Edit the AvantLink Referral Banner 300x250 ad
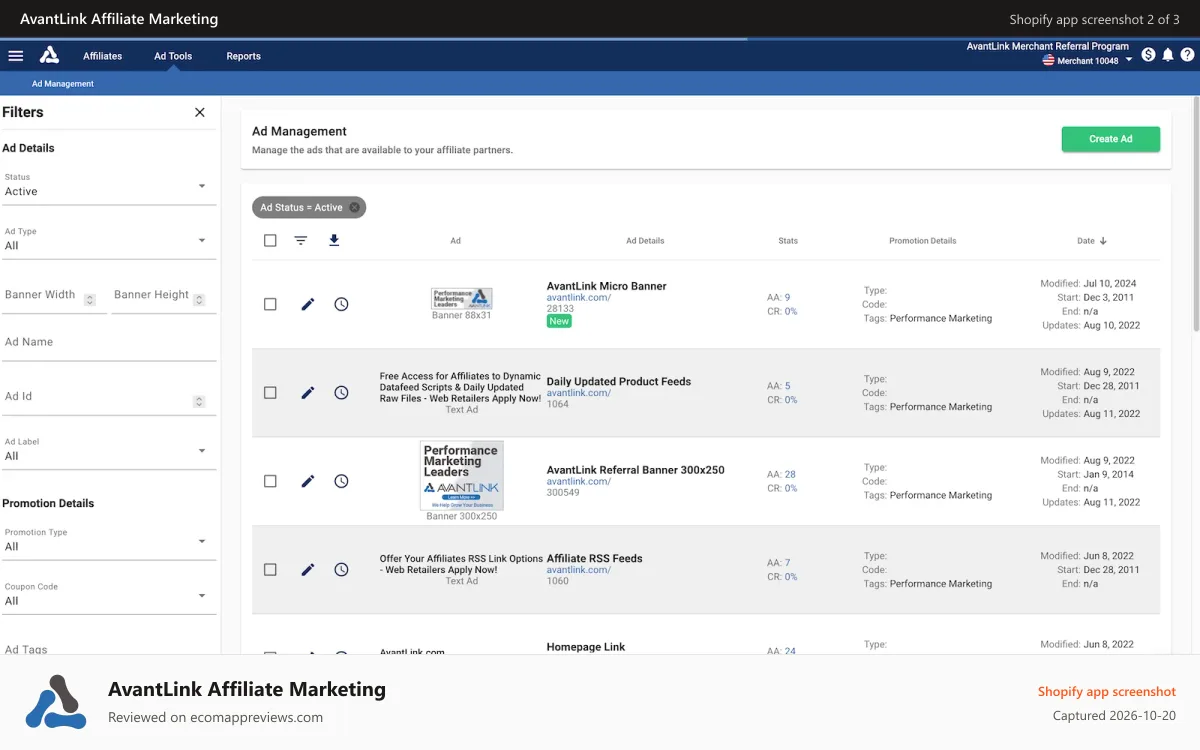 (308, 481)
